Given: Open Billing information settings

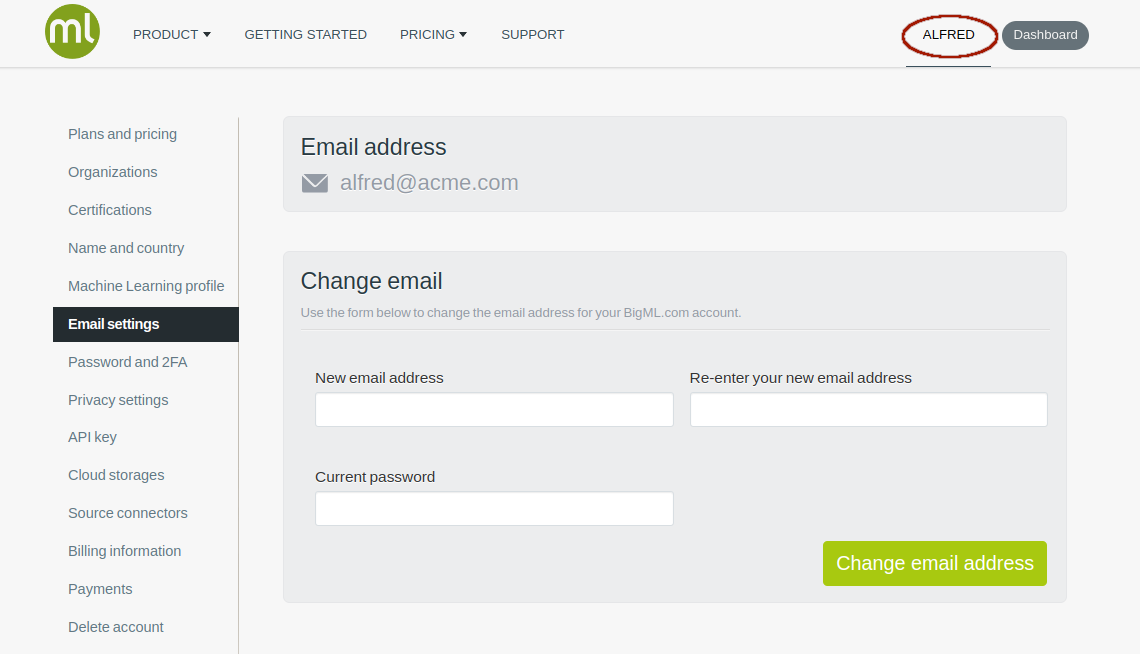Looking at the screenshot, I should 124,551.
